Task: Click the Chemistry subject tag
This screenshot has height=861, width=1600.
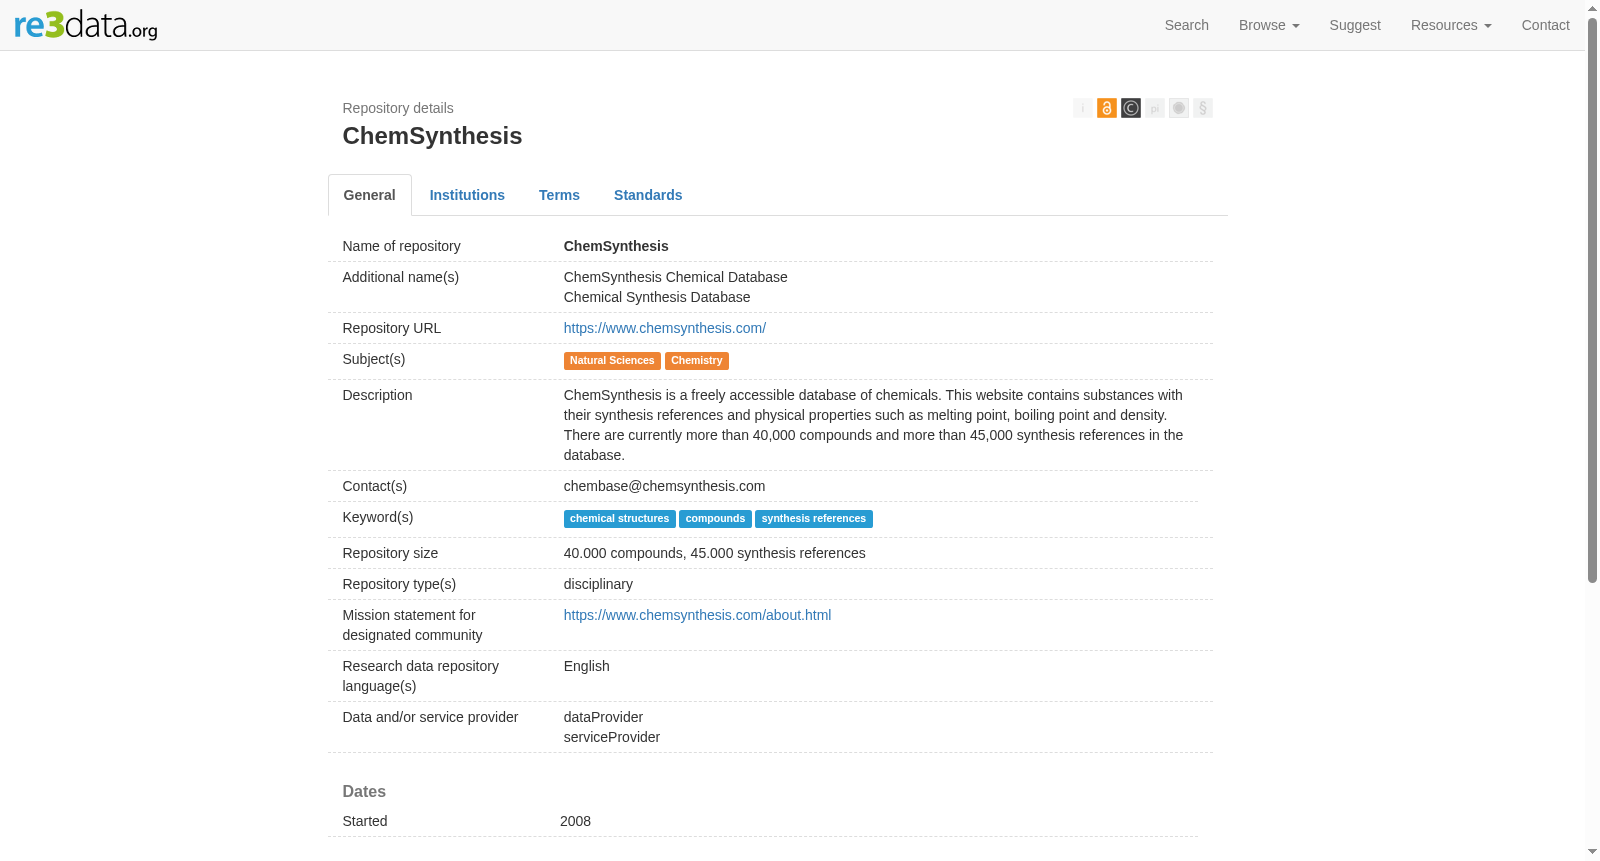Action: pyautogui.click(x=697, y=361)
